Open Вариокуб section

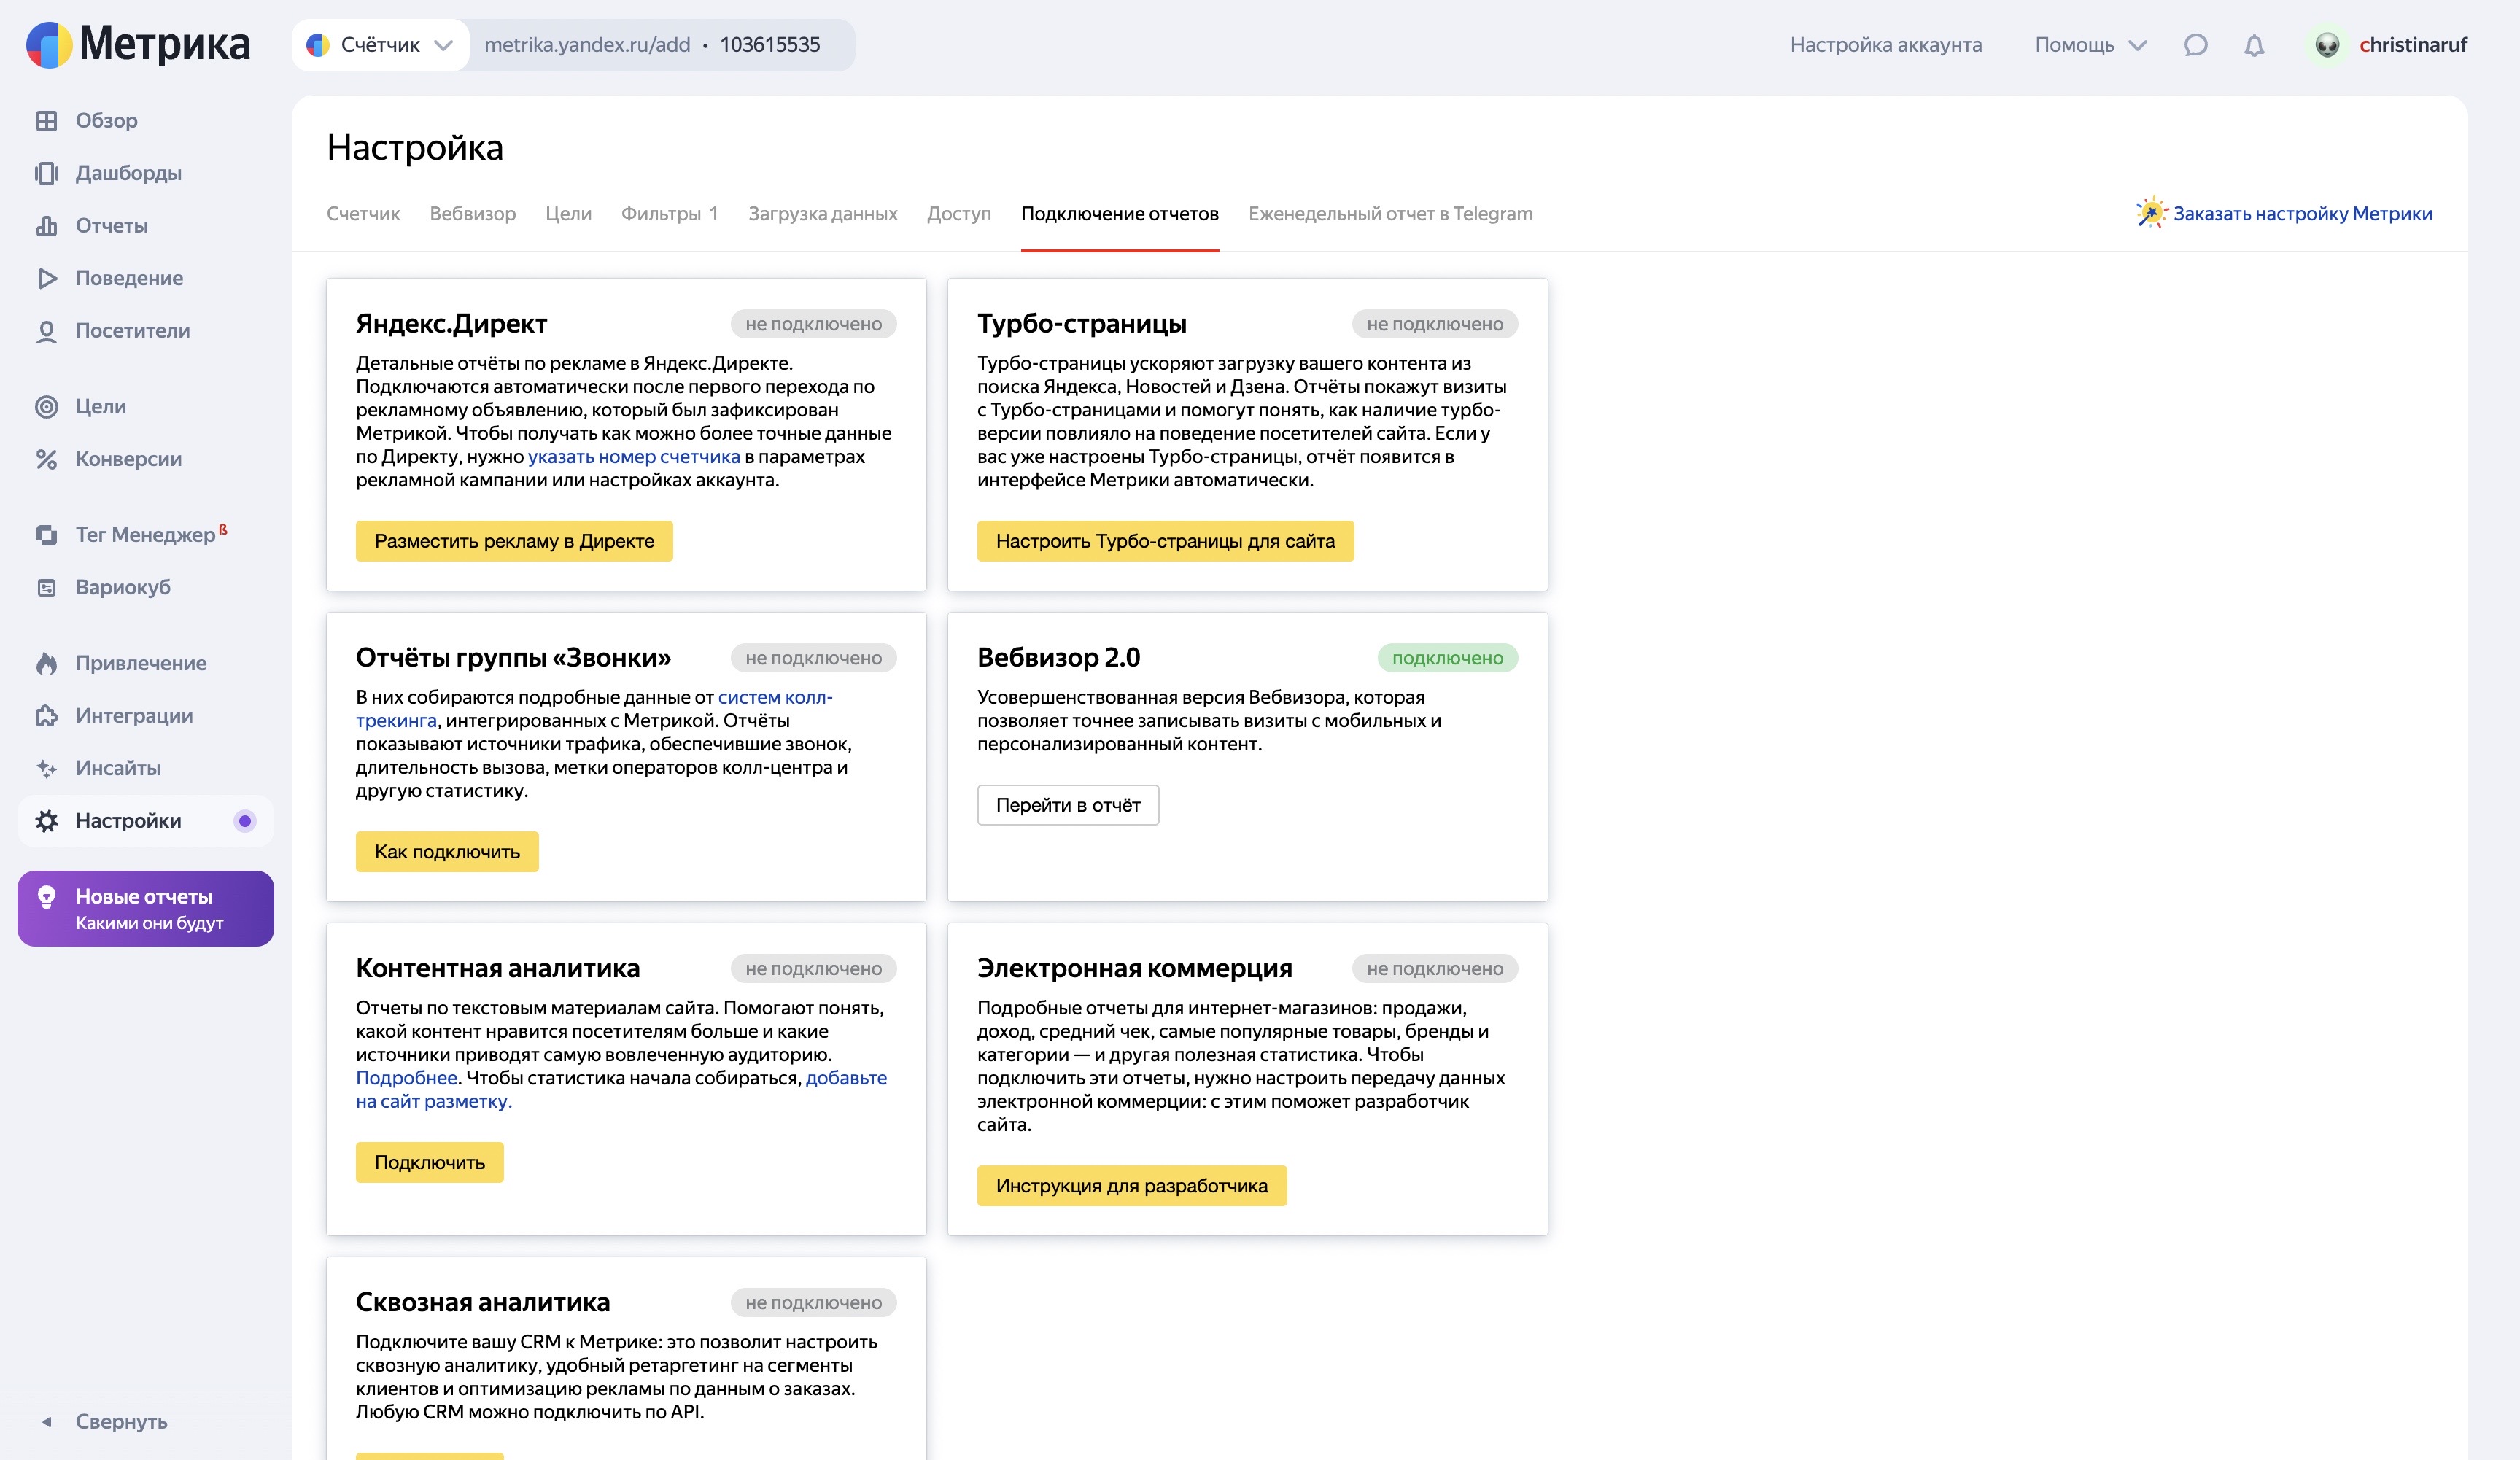pos(122,587)
